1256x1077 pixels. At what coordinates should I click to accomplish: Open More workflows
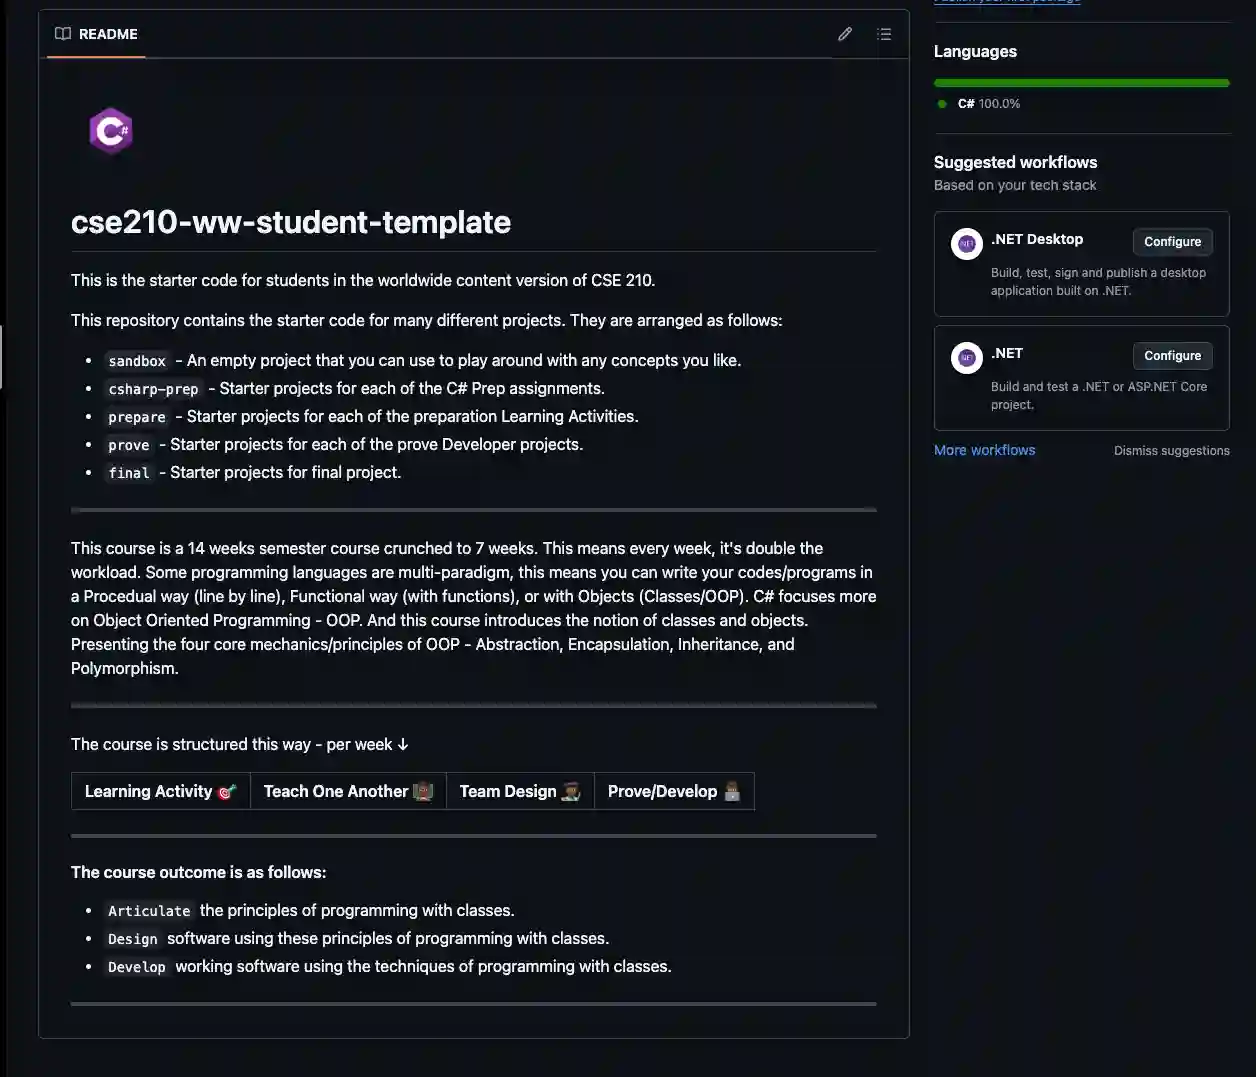coord(984,450)
